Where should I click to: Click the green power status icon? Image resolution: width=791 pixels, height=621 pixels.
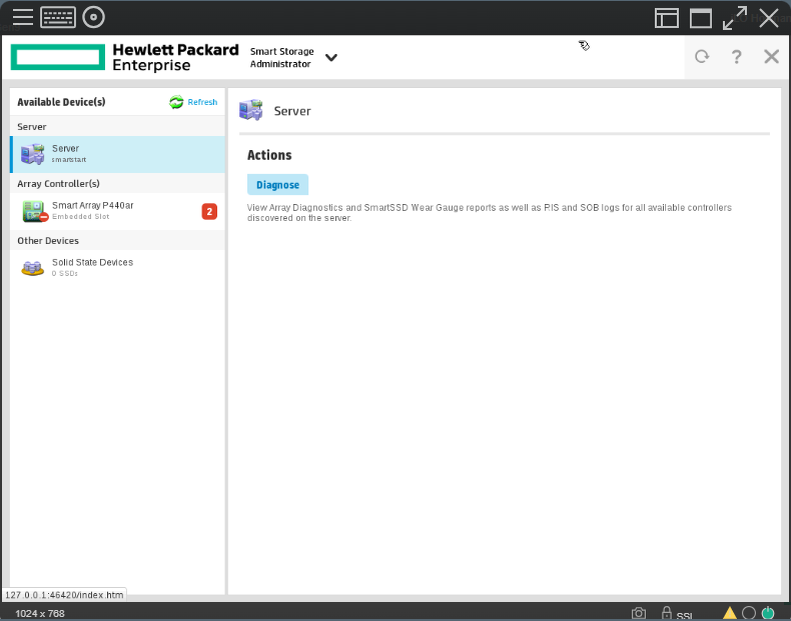[768, 613]
